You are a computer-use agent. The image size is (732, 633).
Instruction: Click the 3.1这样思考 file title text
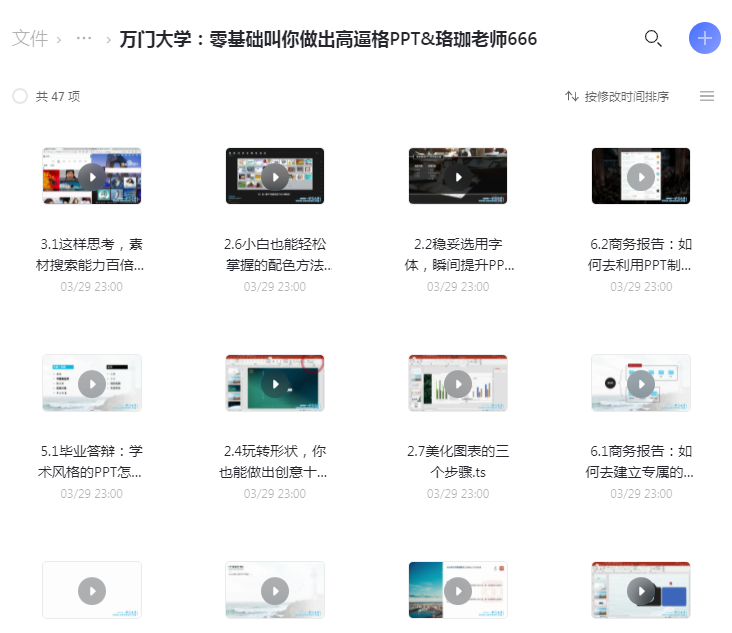[92, 254]
